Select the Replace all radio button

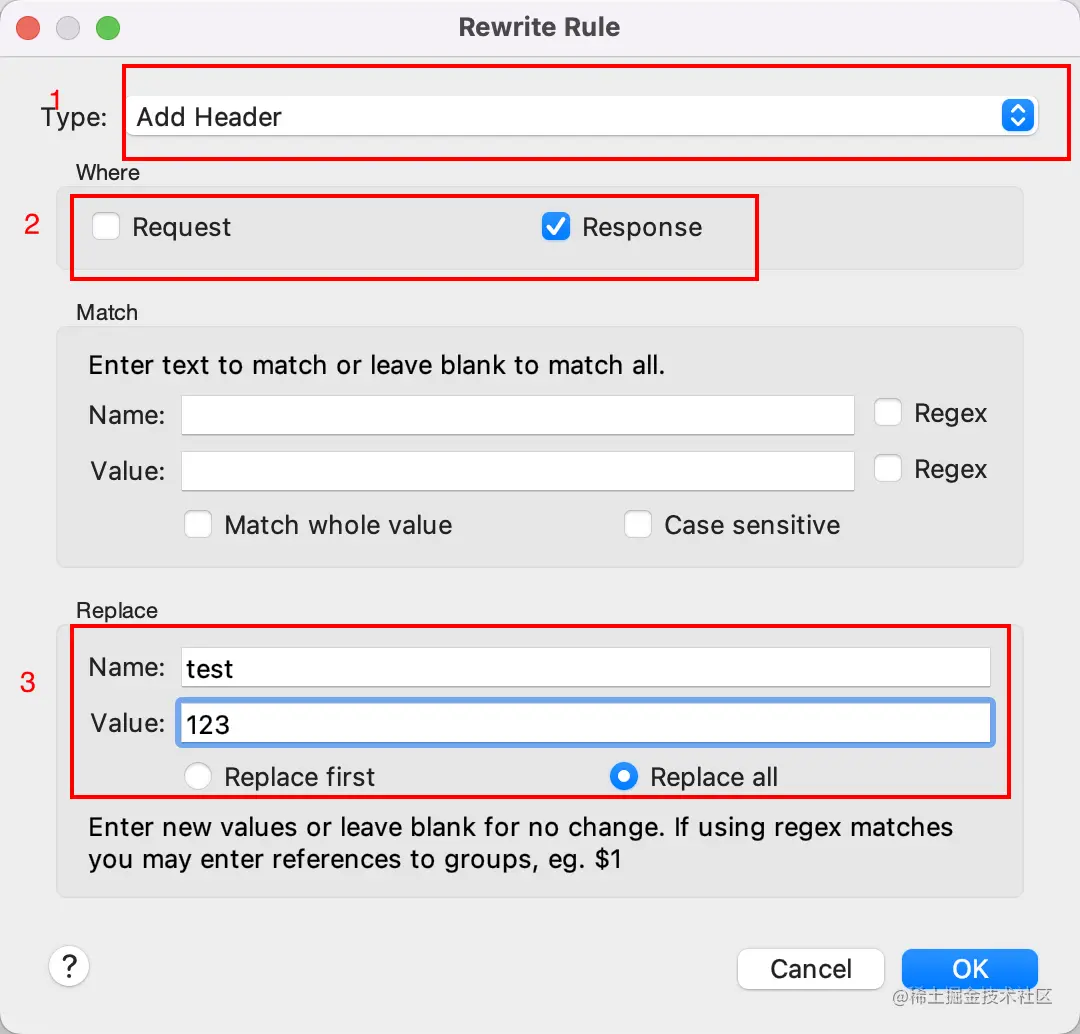[624, 777]
